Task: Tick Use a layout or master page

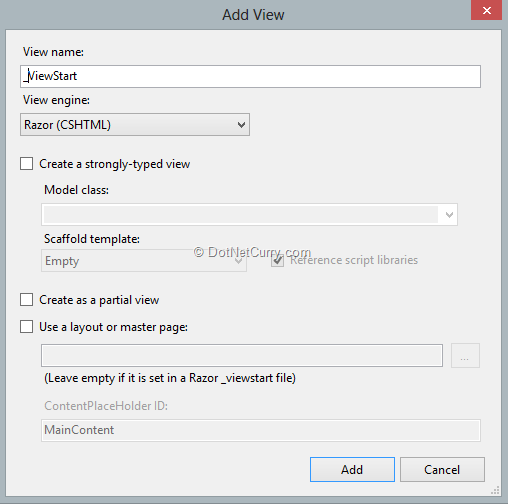Action: coord(26,327)
